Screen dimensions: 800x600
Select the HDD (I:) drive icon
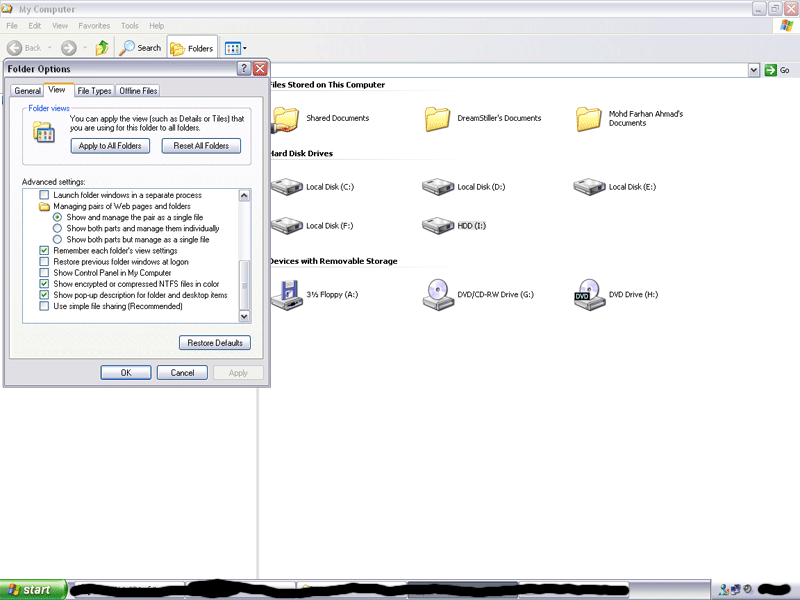click(x=438, y=226)
